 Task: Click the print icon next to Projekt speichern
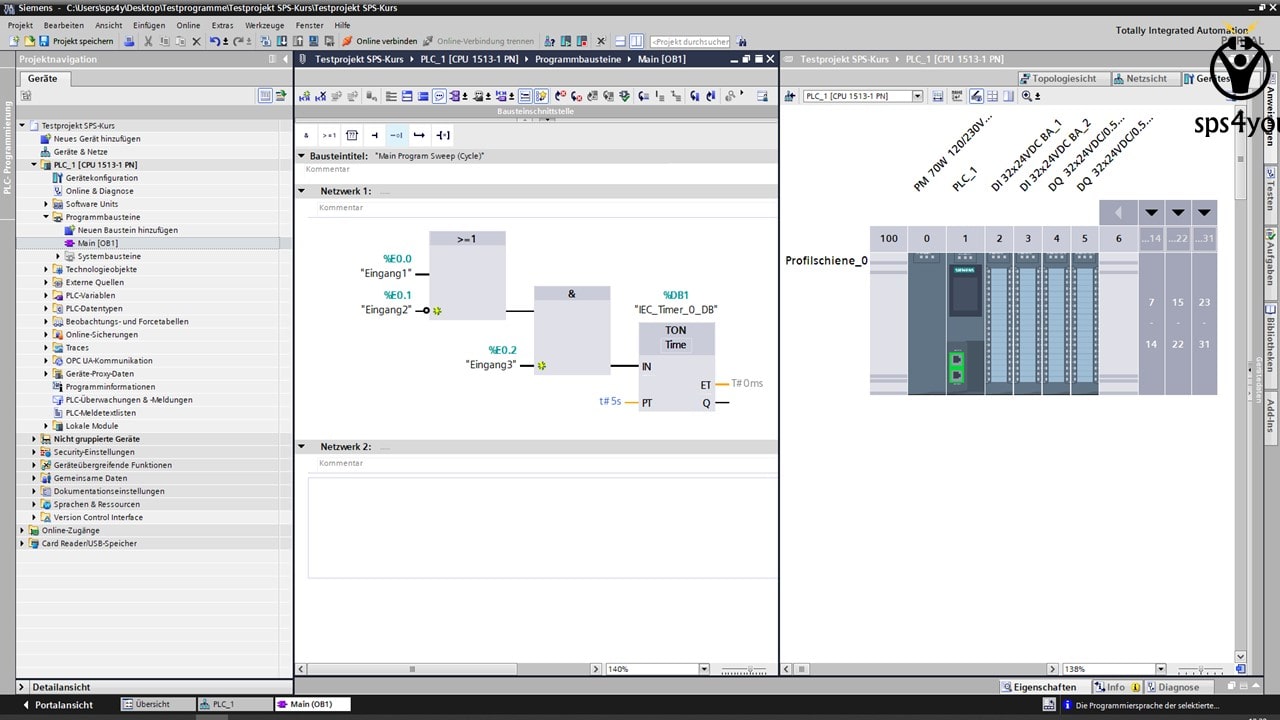pos(130,41)
